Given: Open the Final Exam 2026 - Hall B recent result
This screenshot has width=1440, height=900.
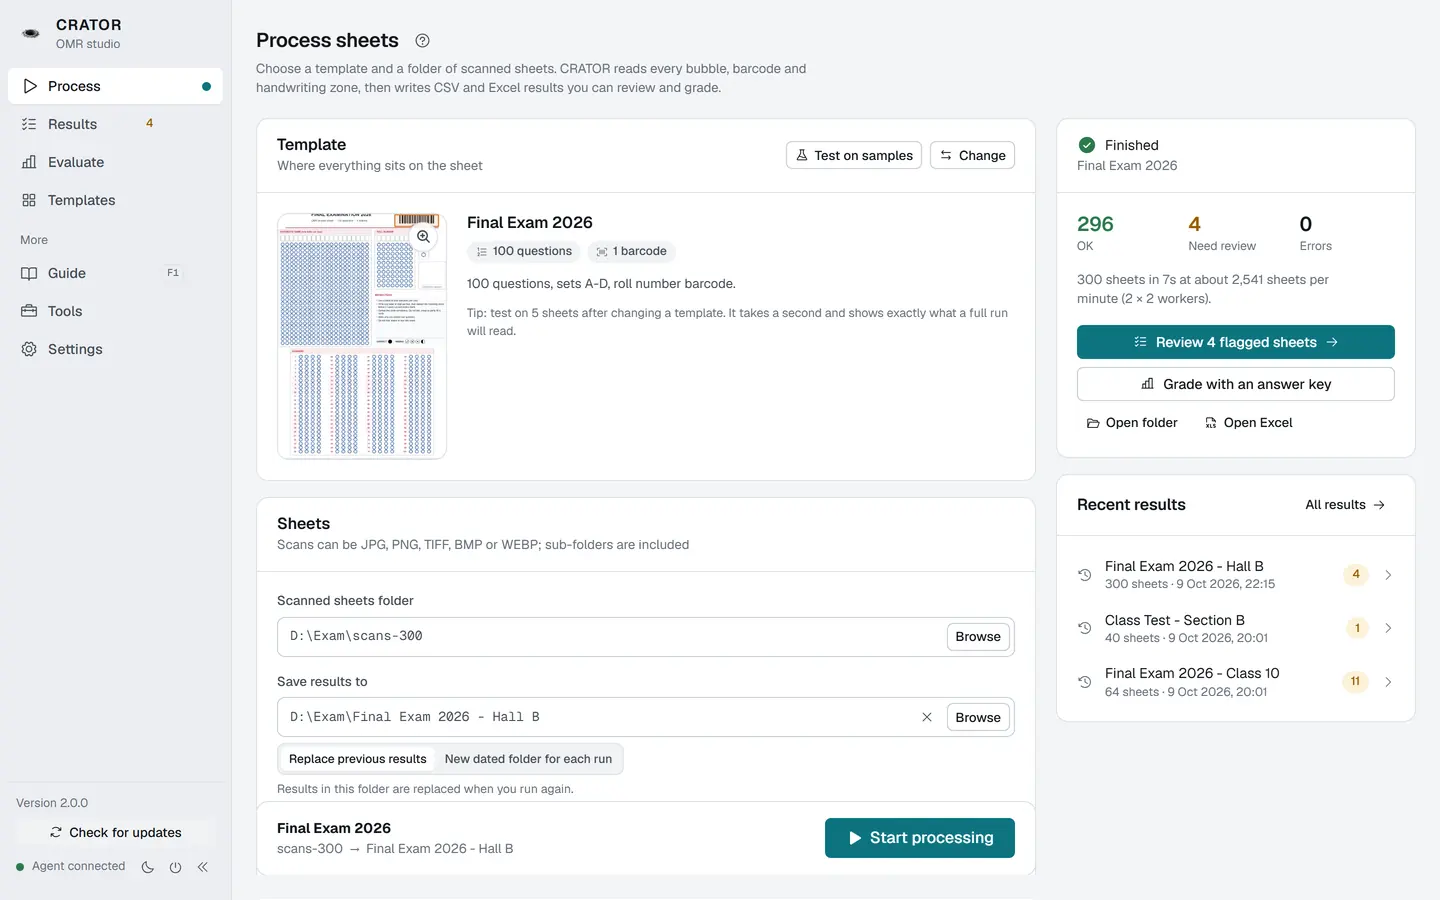Looking at the screenshot, I should click(1236, 575).
